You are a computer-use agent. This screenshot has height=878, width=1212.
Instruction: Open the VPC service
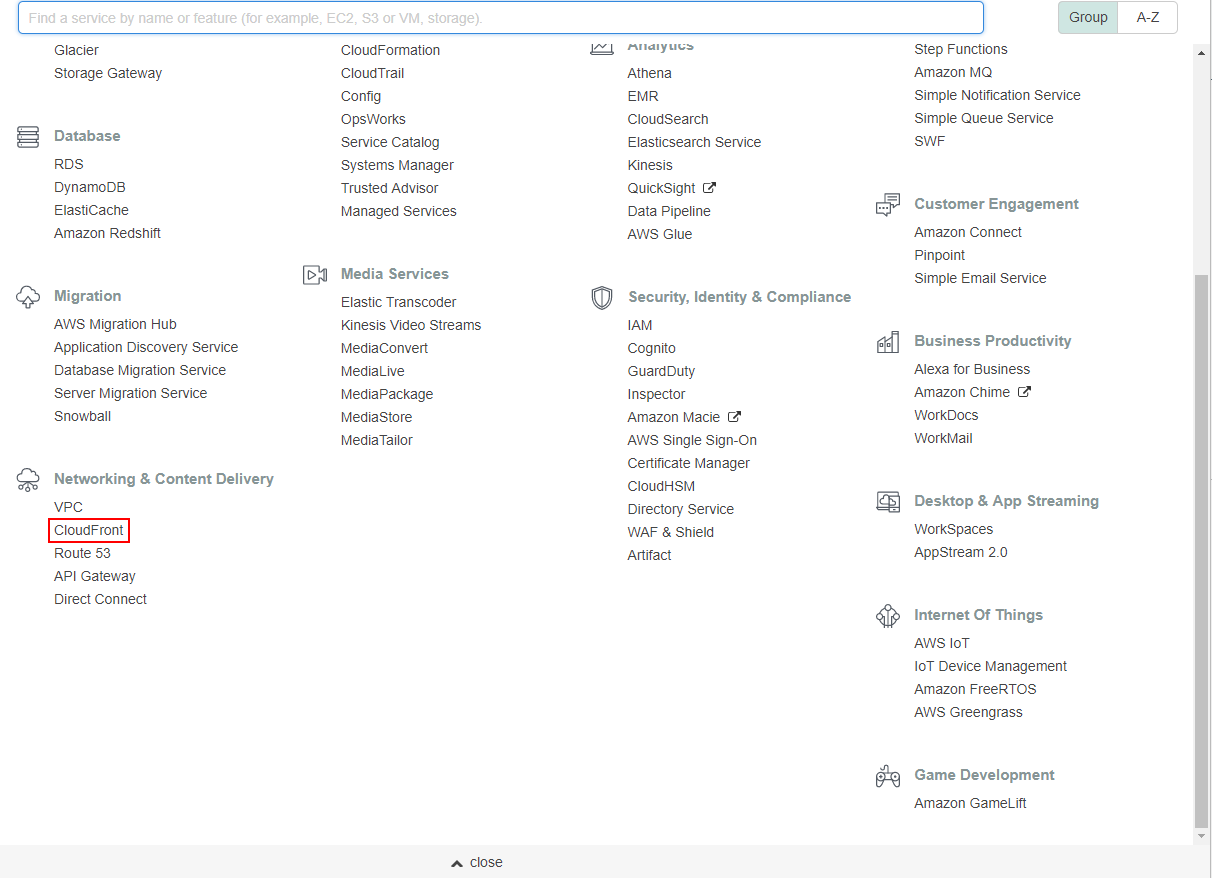(68, 507)
